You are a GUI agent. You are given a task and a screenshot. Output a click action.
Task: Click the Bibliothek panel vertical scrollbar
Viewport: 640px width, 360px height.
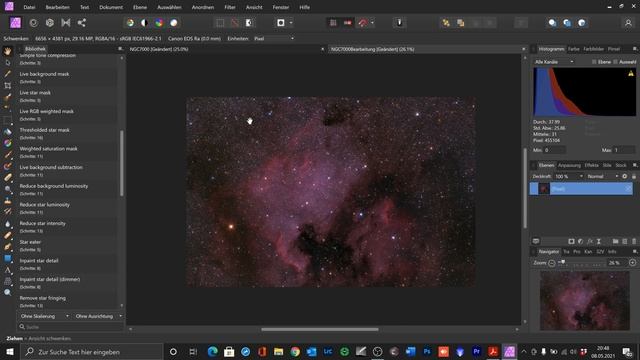tap(121, 163)
